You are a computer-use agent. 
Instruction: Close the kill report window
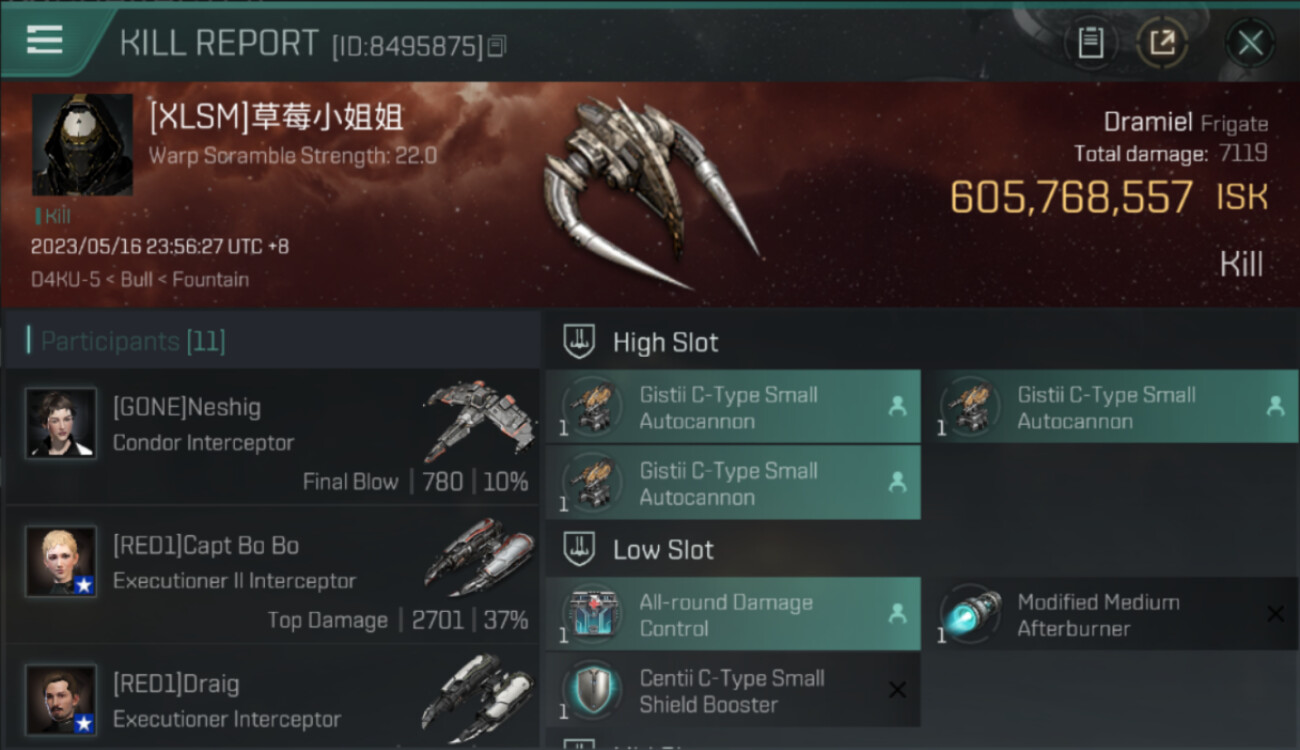[1250, 43]
